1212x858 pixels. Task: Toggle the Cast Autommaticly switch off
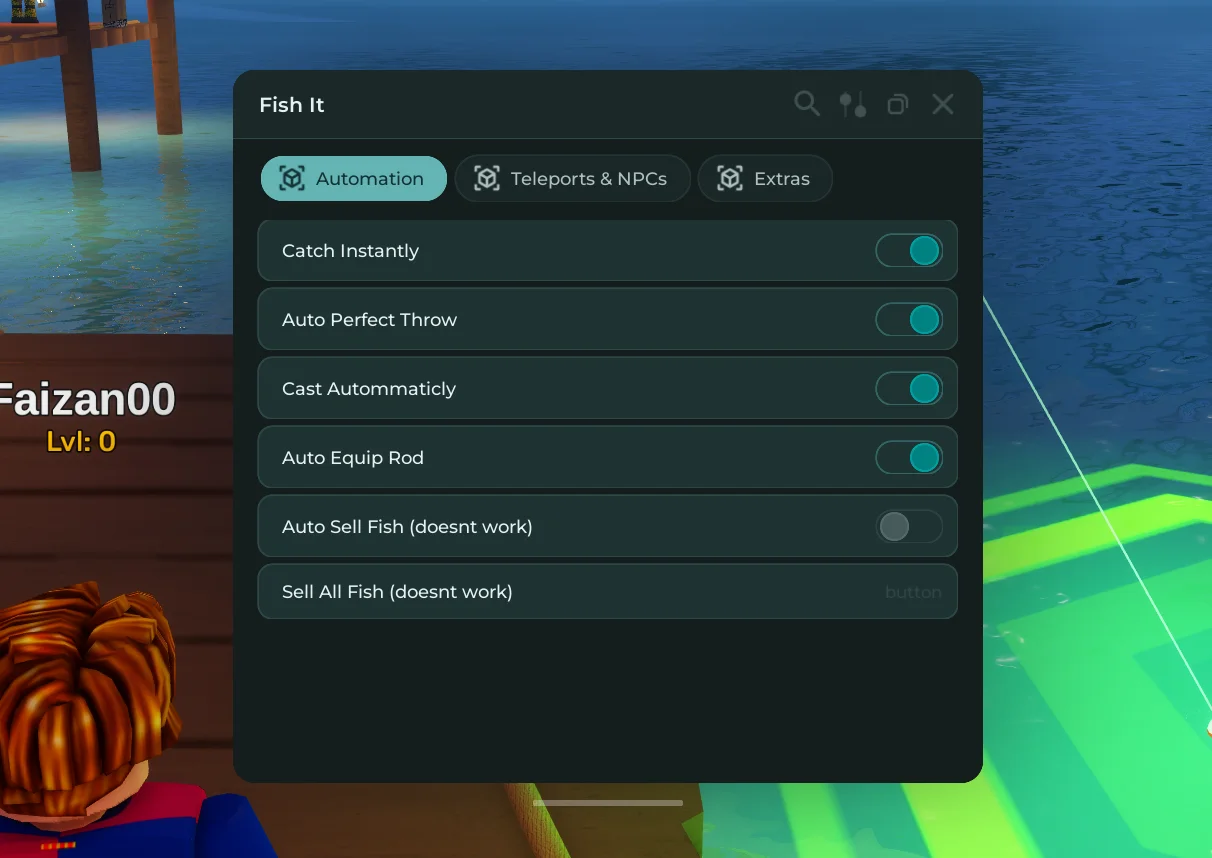tap(909, 389)
